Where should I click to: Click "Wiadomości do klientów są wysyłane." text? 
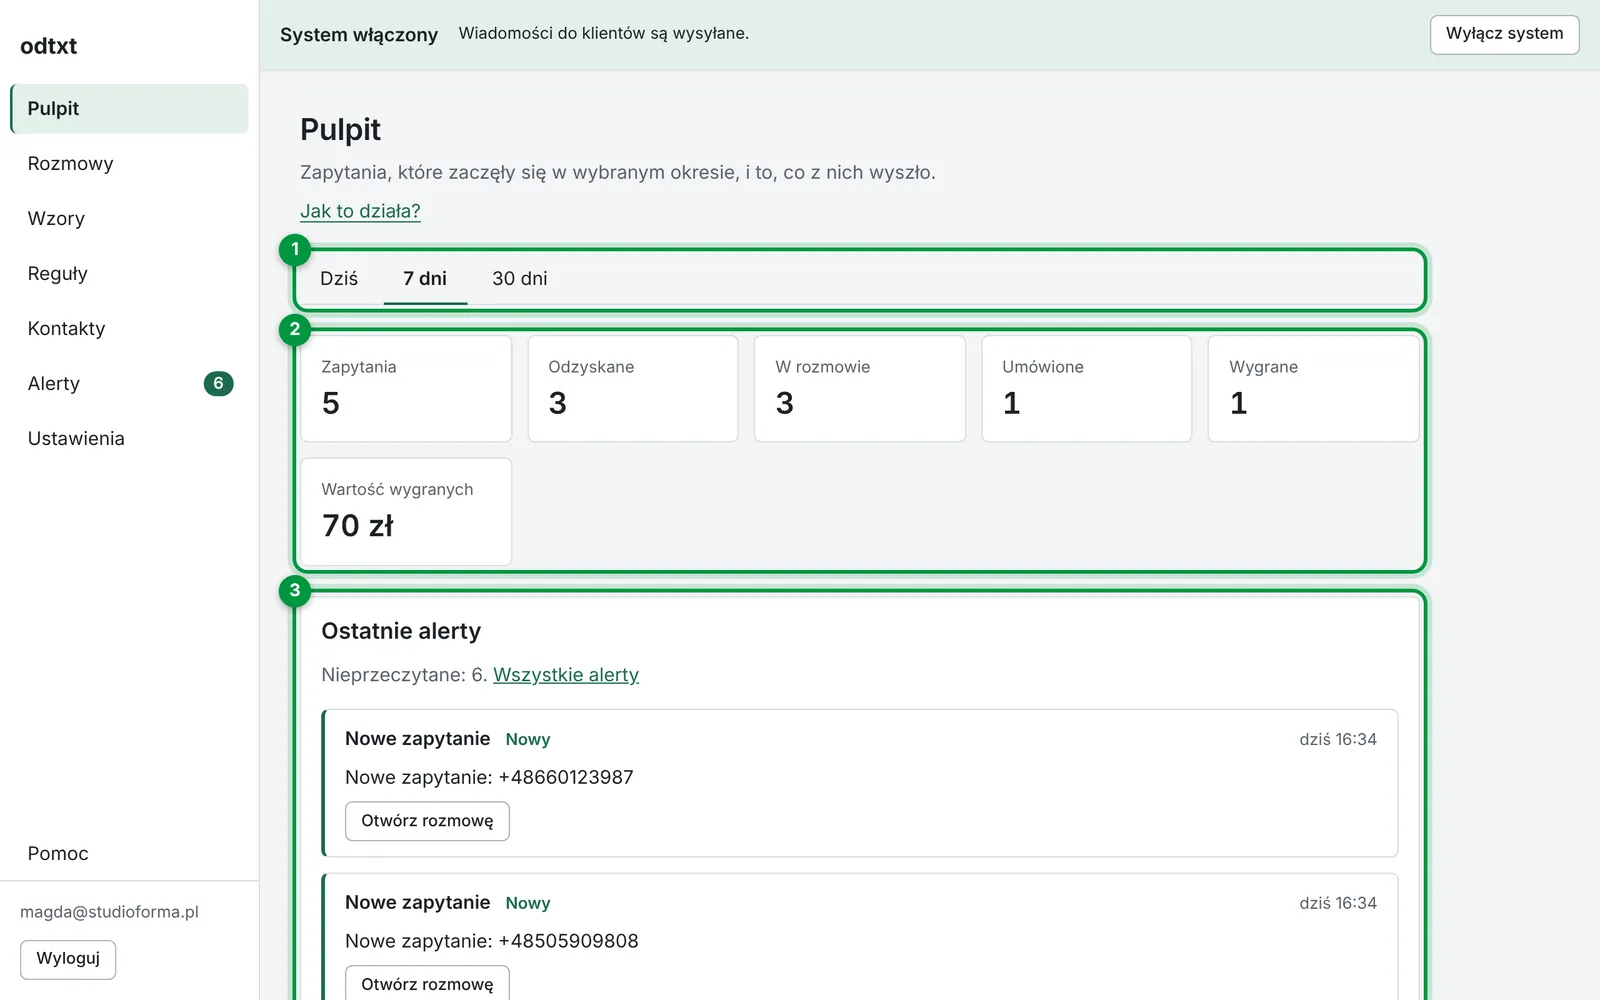604,34
